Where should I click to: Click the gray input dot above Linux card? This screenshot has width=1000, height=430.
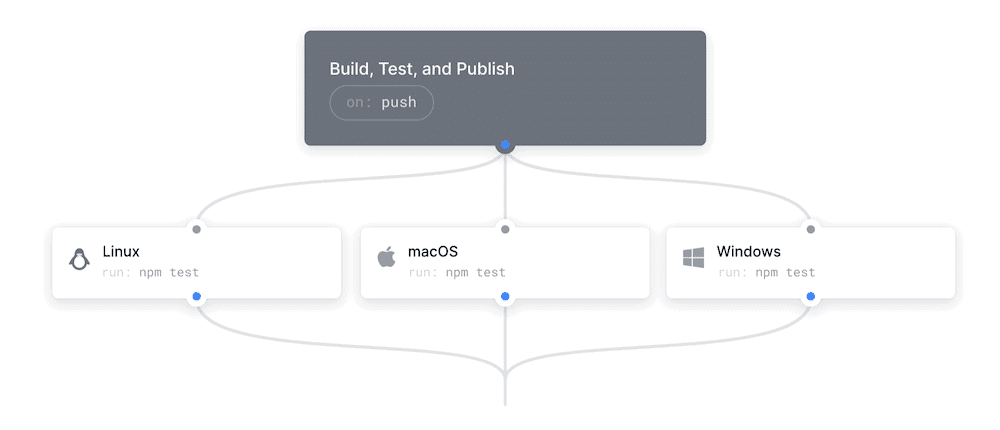point(196,229)
